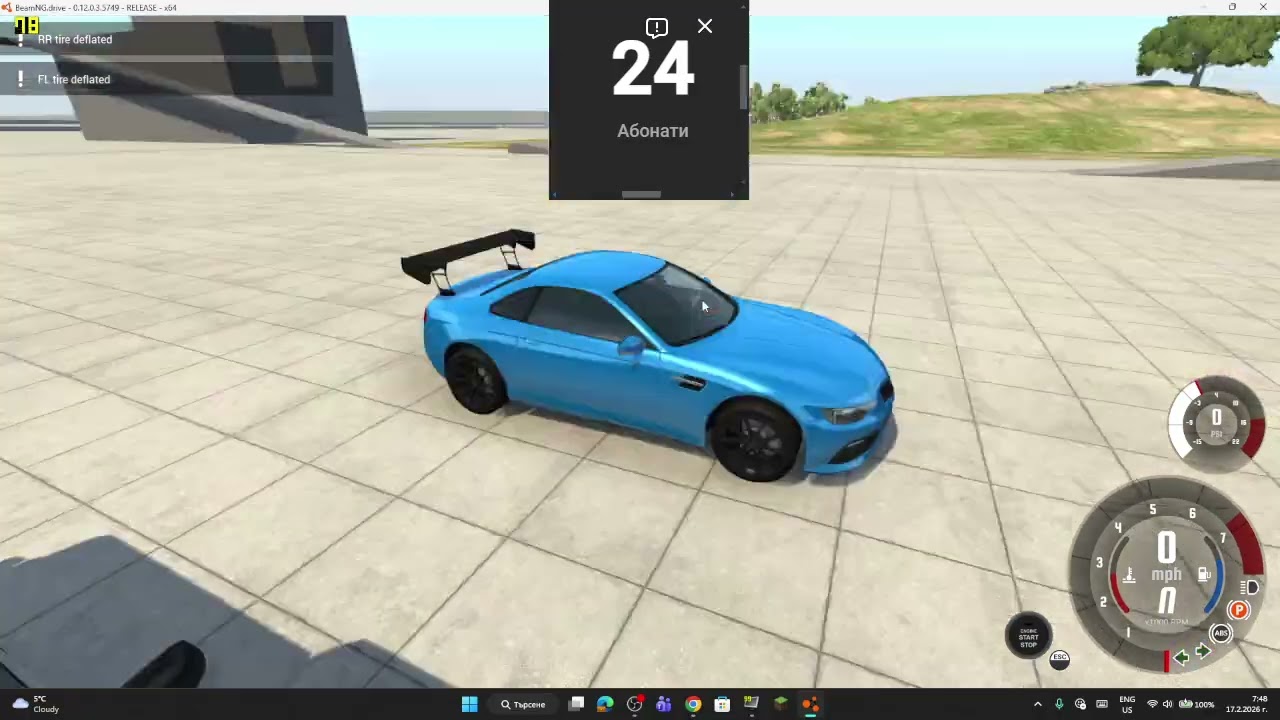Image resolution: width=1280 pixels, height=720 pixels.
Task: Click the fuel pump gauge icon
Action: pyautogui.click(x=1205, y=575)
